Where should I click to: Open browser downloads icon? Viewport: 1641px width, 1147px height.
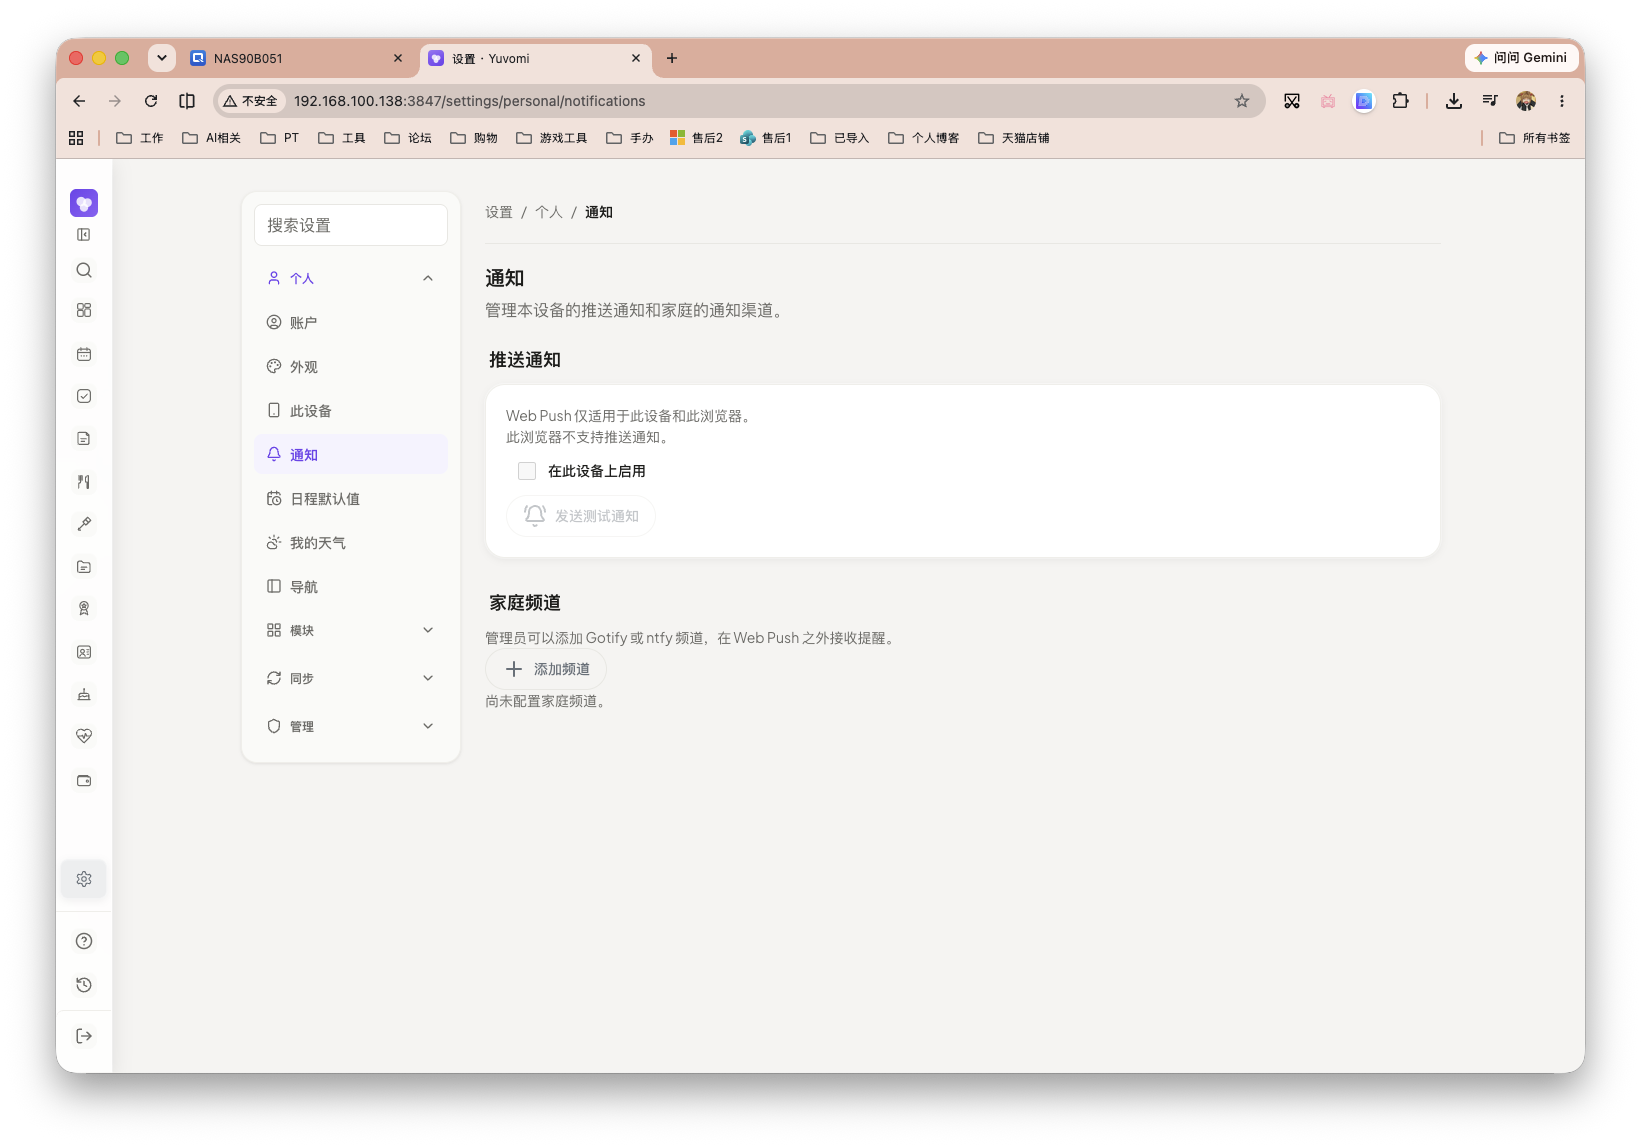coord(1454,101)
